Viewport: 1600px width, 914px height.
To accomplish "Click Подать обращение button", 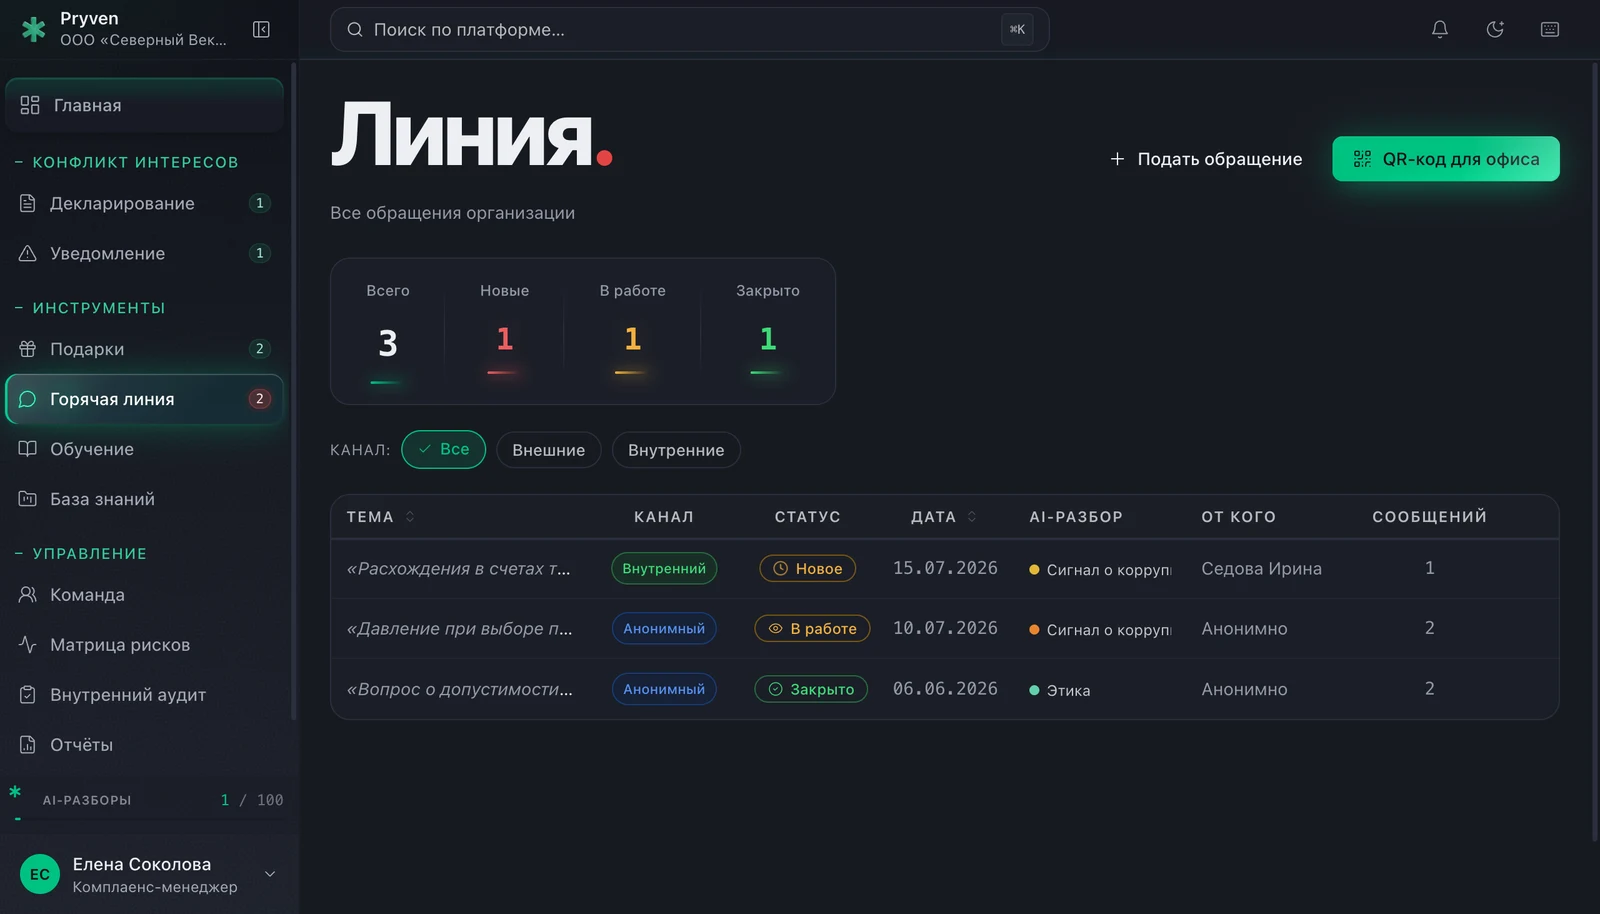I will (x=1206, y=159).
